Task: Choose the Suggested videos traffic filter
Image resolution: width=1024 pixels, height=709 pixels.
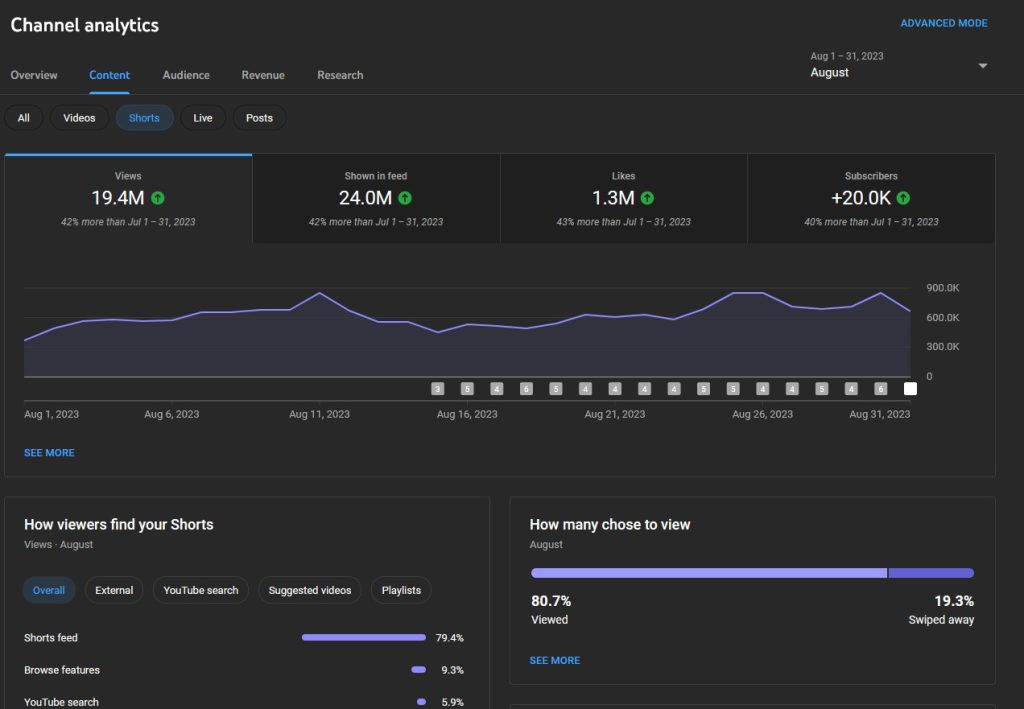Action: pyautogui.click(x=310, y=590)
